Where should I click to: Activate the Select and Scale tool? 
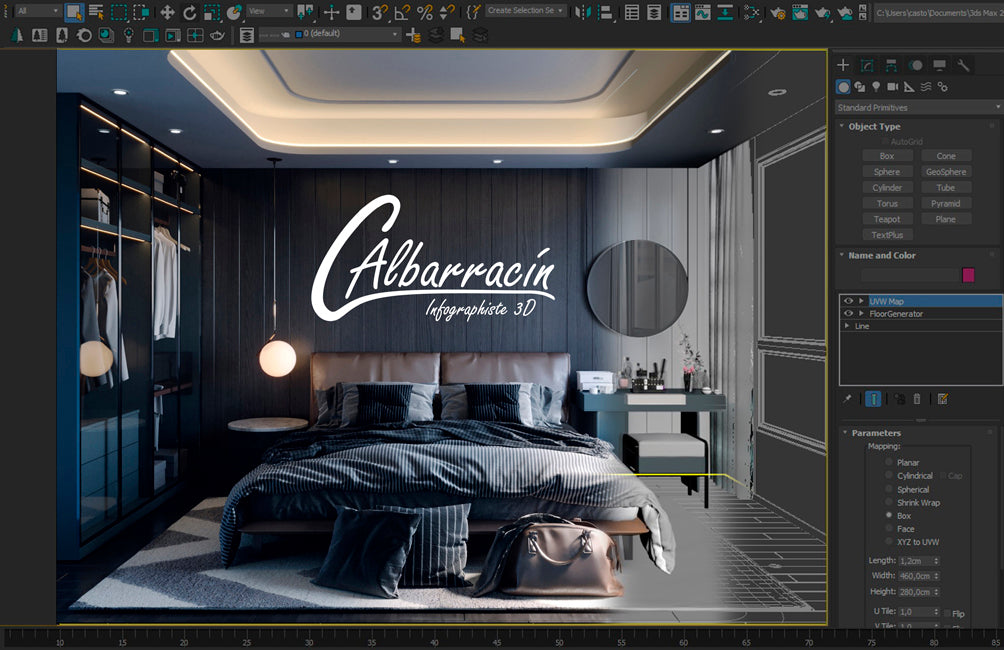point(212,12)
